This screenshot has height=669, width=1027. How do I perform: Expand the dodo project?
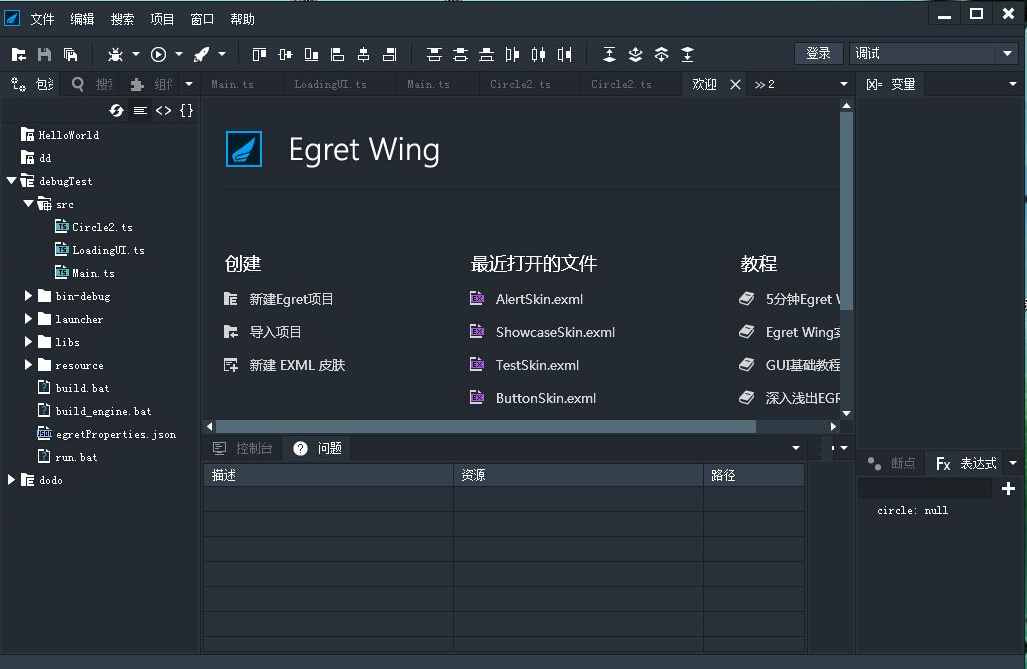coord(11,480)
